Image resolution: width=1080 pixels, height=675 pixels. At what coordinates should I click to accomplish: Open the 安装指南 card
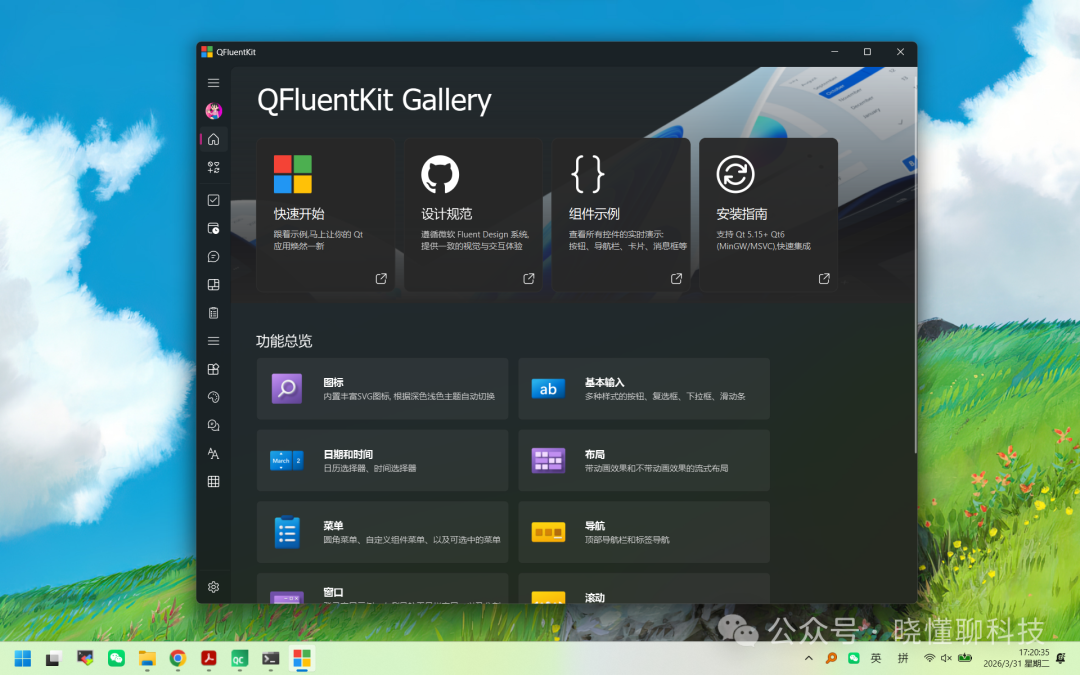(769, 214)
